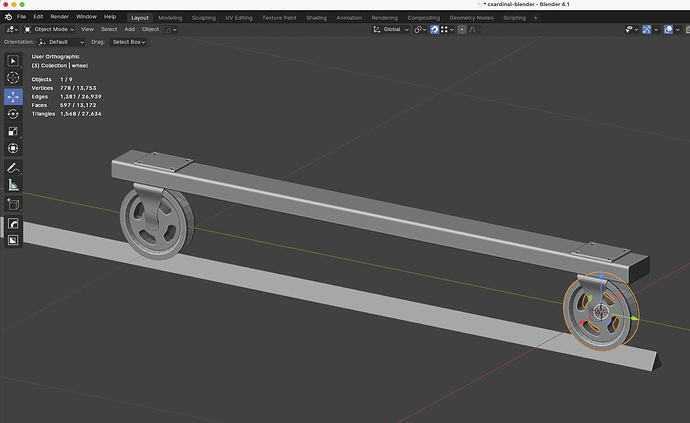690x423 pixels.
Task: Open the Drag Select Box dropdown
Action: (128, 42)
